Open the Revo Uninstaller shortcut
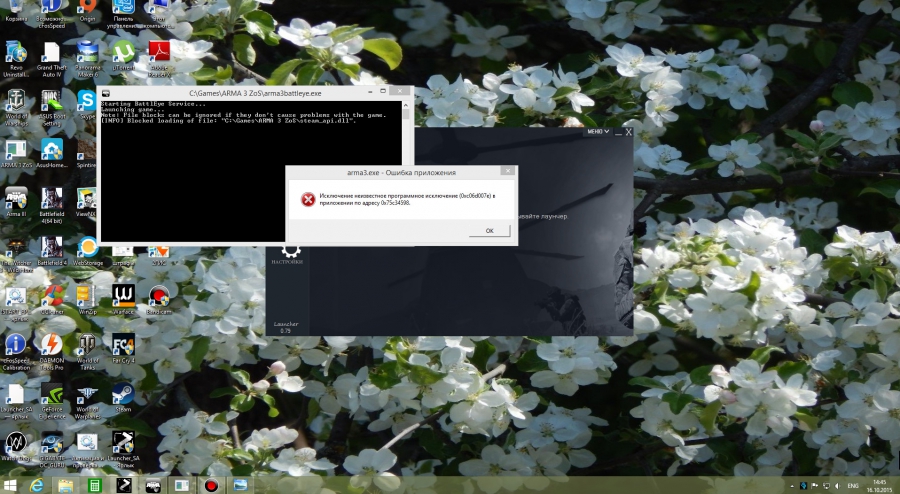900x494 pixels. click(x=16, y=60)
